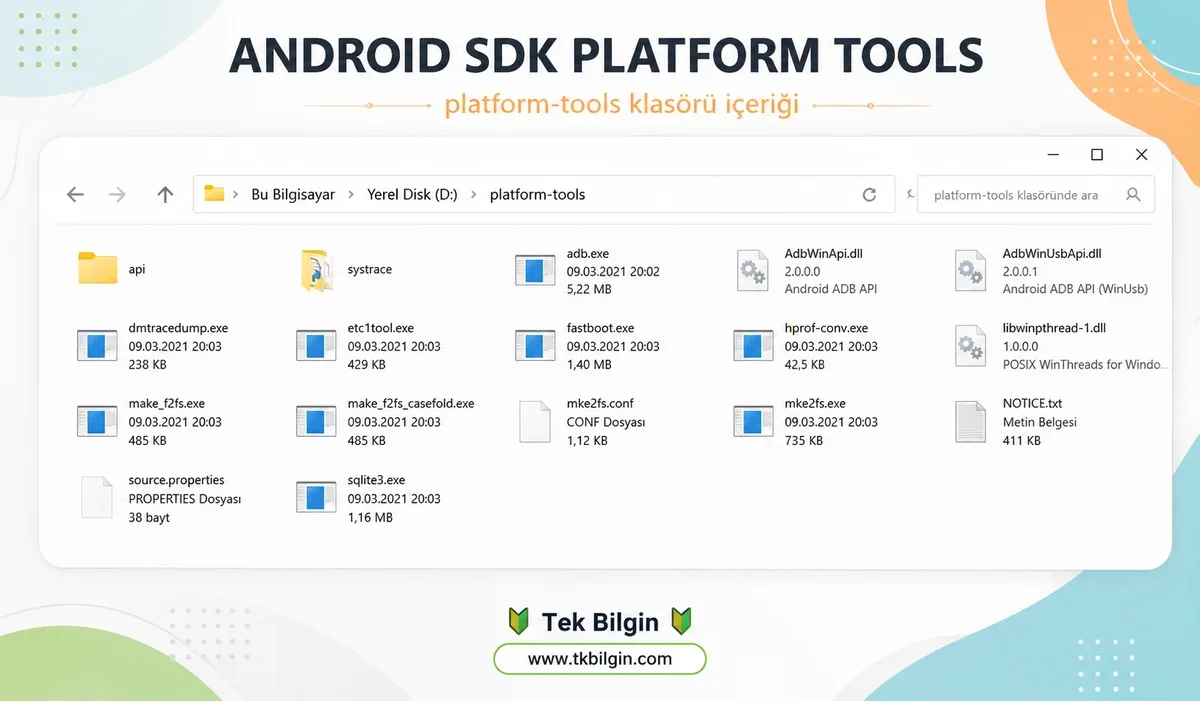Select the mke2fs.exe icon
1200x701 pixels.
(753, 421)
